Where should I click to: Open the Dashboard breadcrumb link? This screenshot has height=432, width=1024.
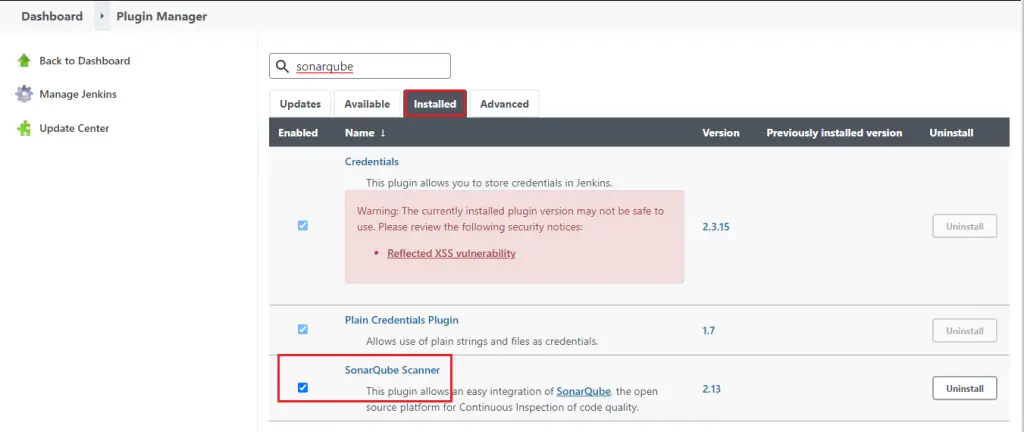click(52, 16)
